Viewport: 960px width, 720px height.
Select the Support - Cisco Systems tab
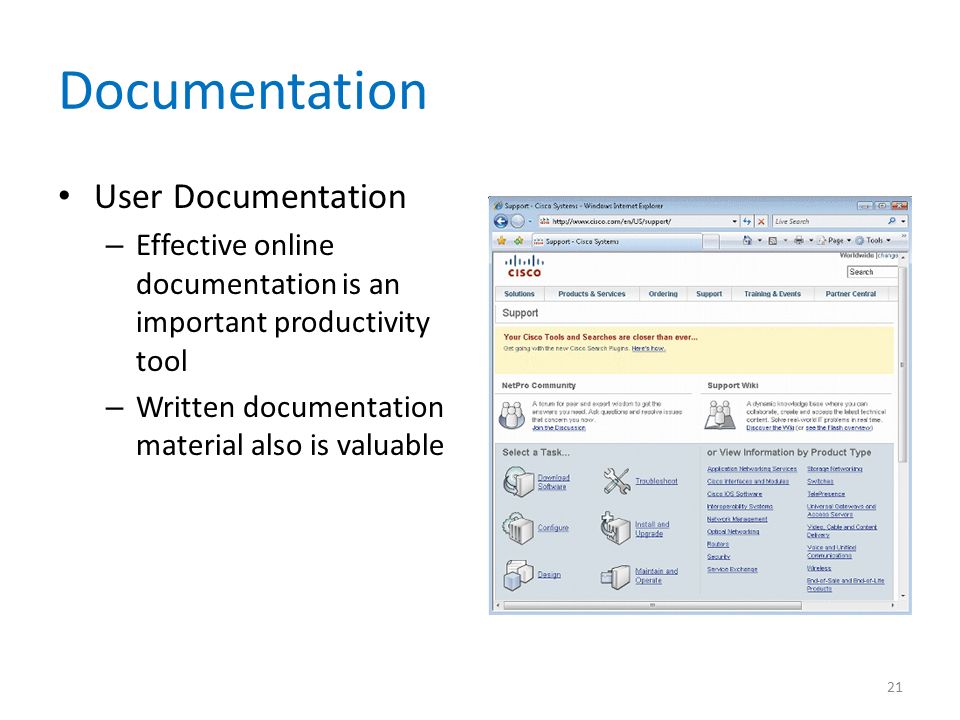pos(617,241)
